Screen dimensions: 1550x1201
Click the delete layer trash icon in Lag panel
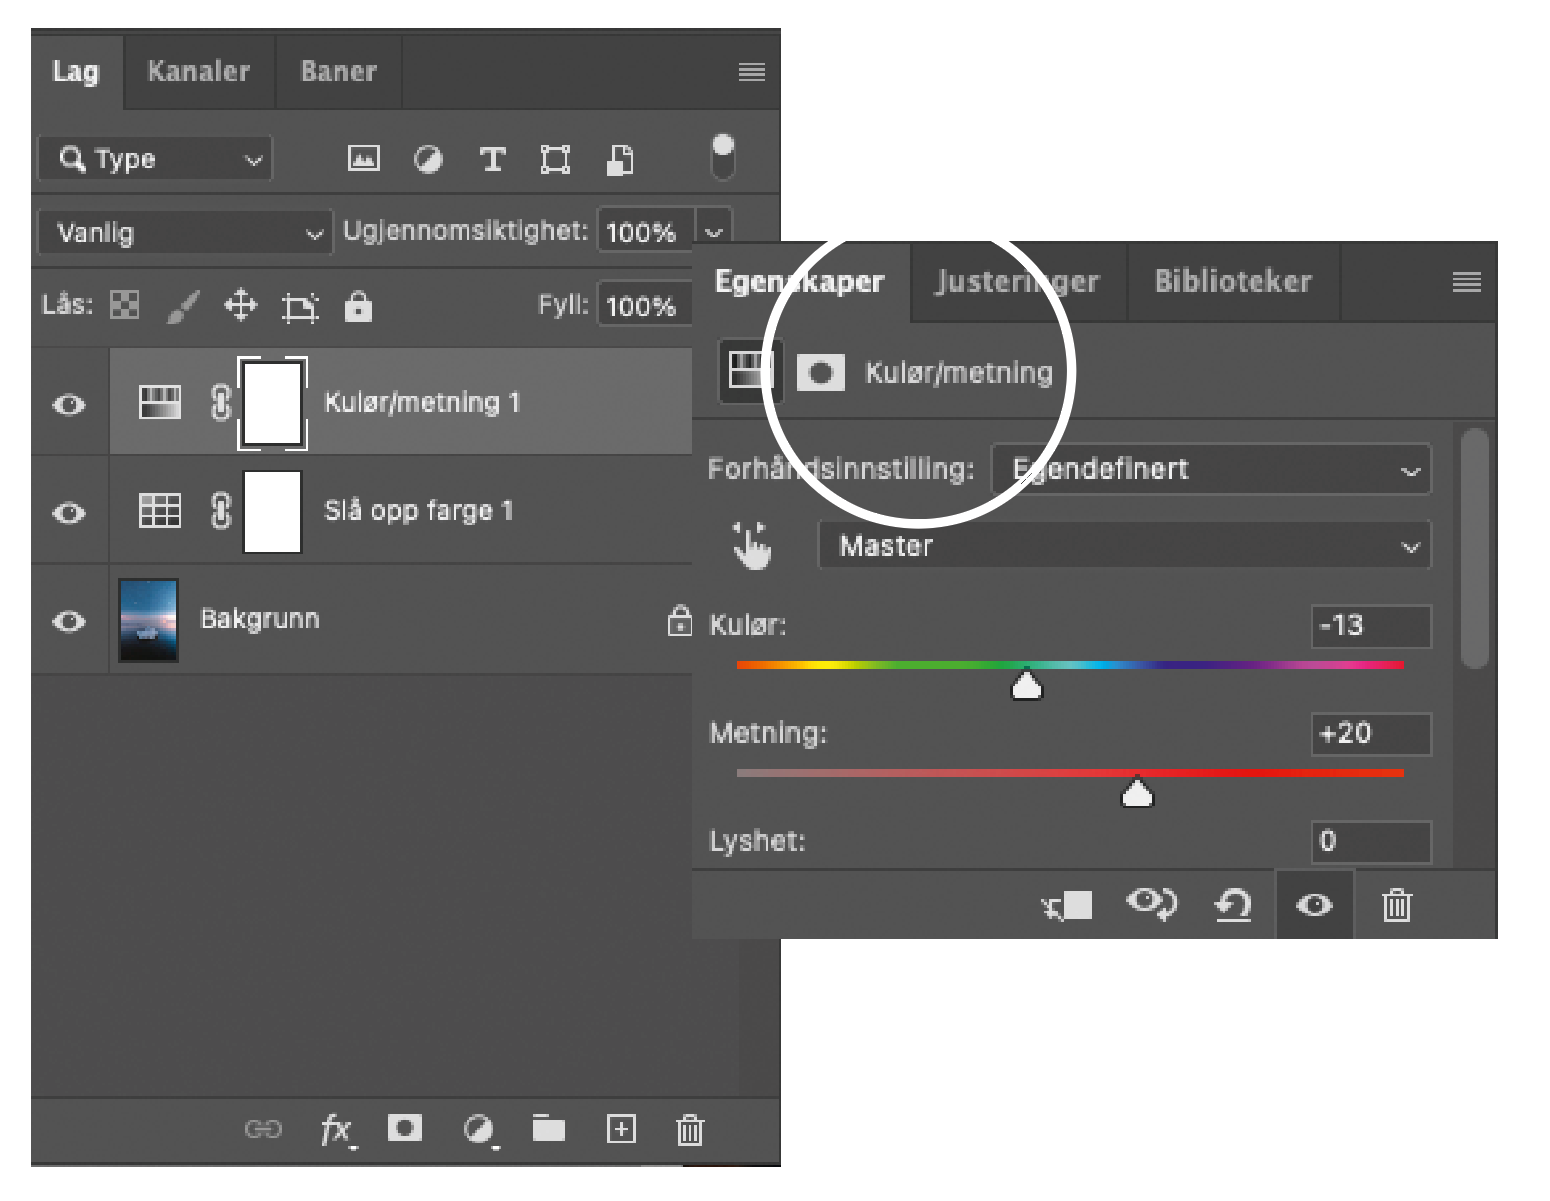690,1130
